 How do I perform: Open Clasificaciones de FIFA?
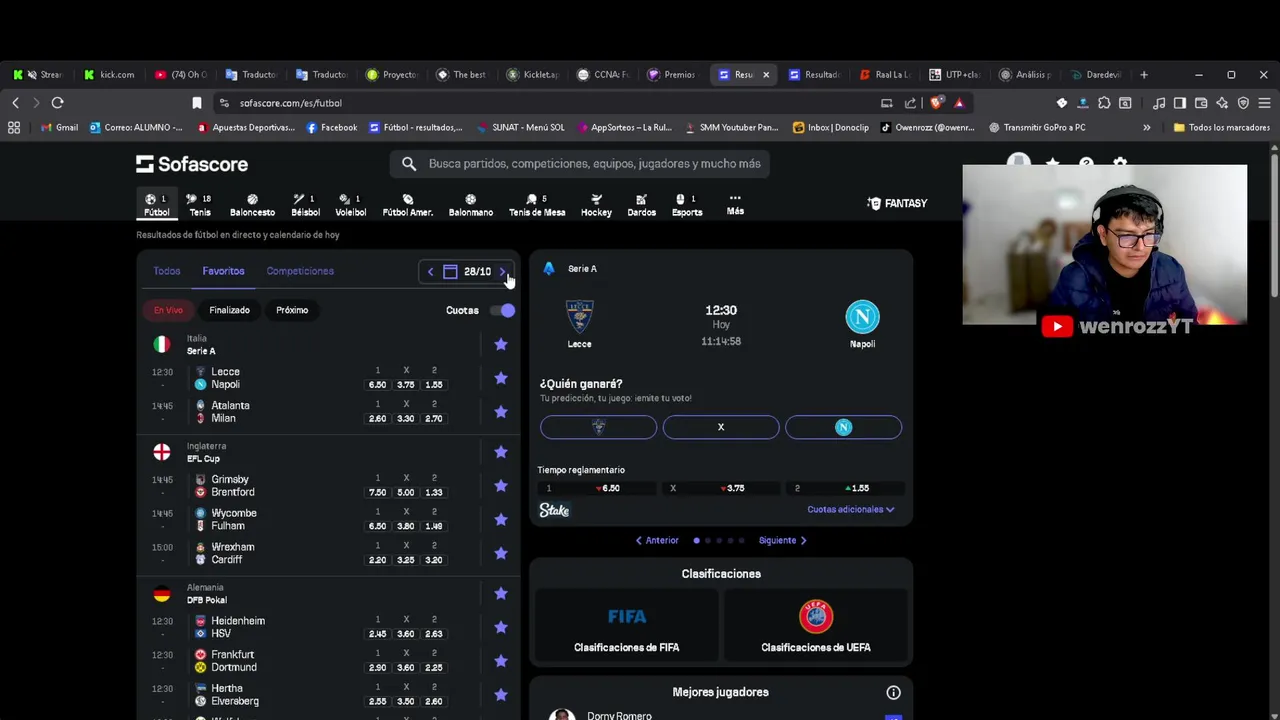tap(626, 626)
